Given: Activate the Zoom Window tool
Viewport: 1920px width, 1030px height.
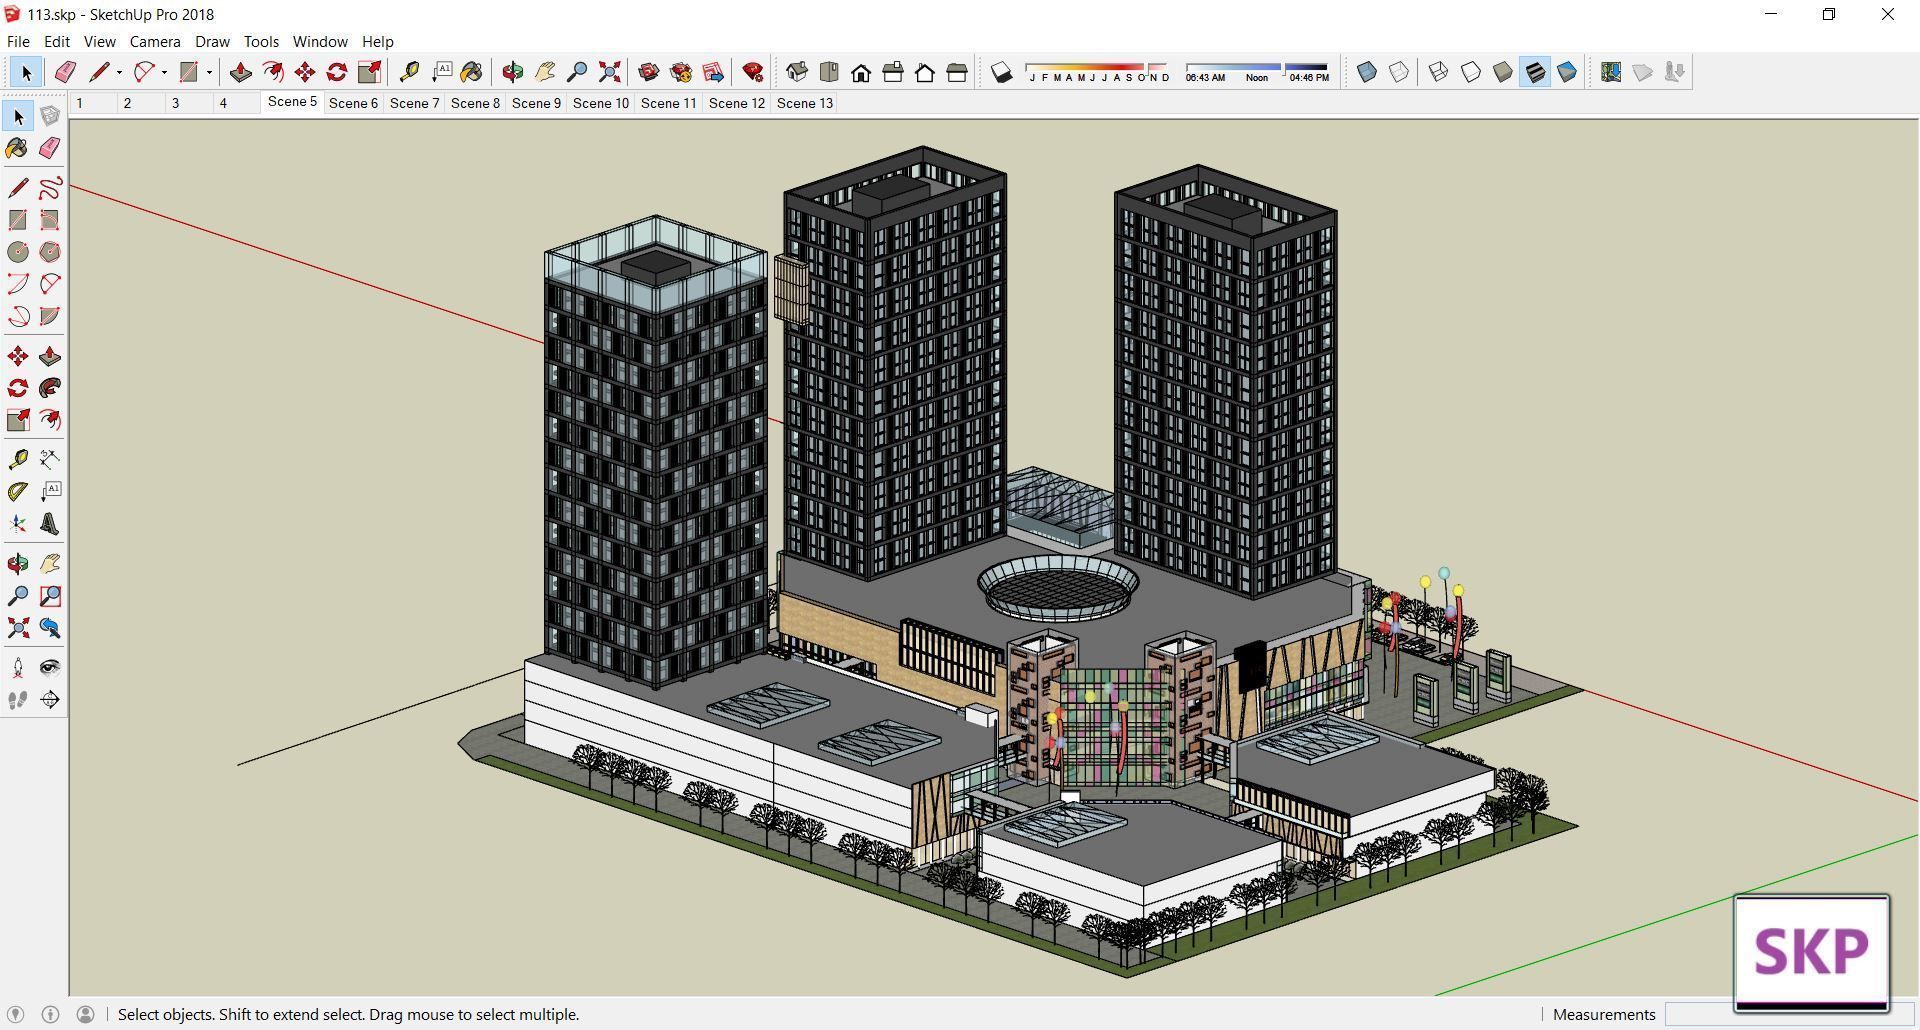Looking at the screenshot, I should point(50,596).
